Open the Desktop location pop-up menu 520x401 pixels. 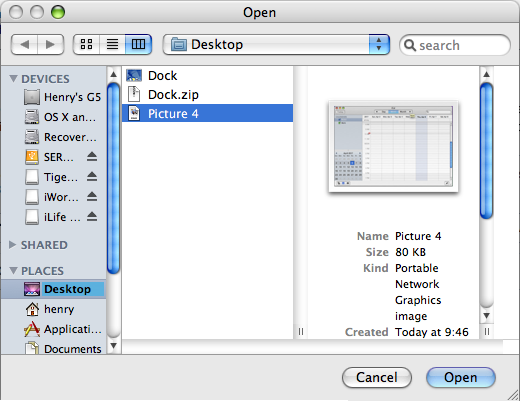276,44
